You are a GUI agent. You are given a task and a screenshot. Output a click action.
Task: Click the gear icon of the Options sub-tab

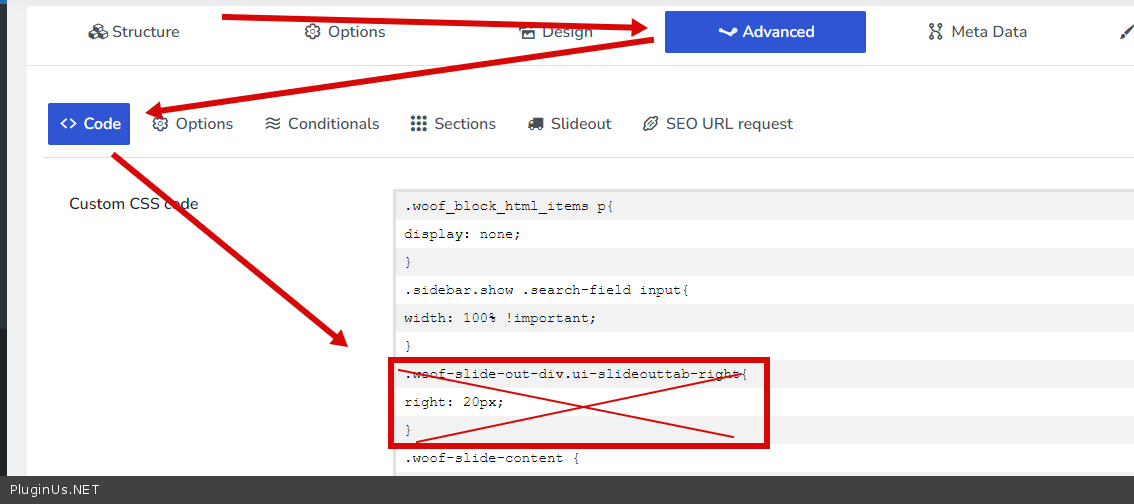tap(160, 124)
